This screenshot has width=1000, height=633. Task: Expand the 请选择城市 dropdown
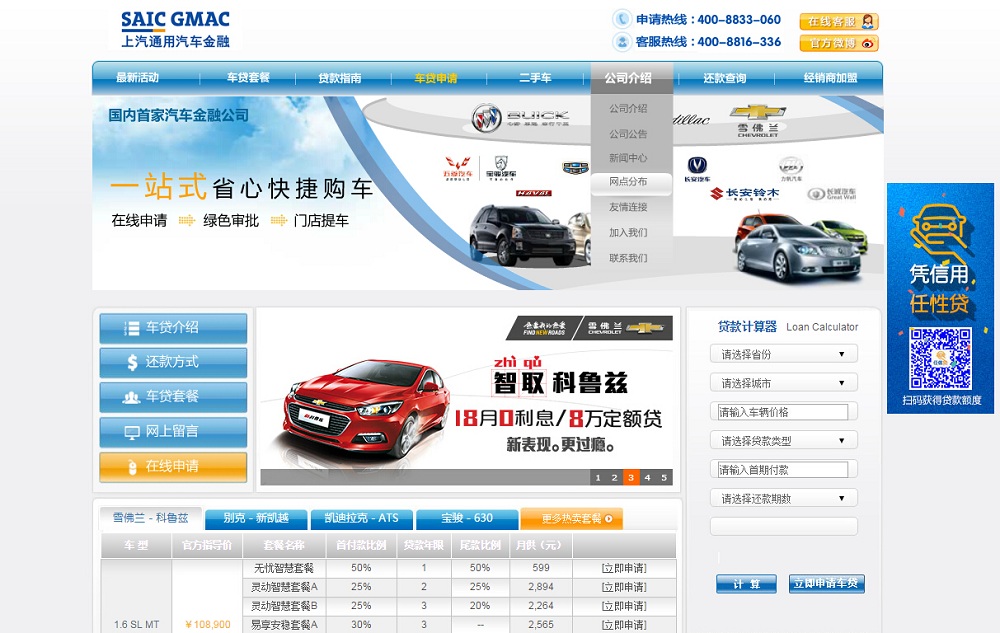pos(784,383)
